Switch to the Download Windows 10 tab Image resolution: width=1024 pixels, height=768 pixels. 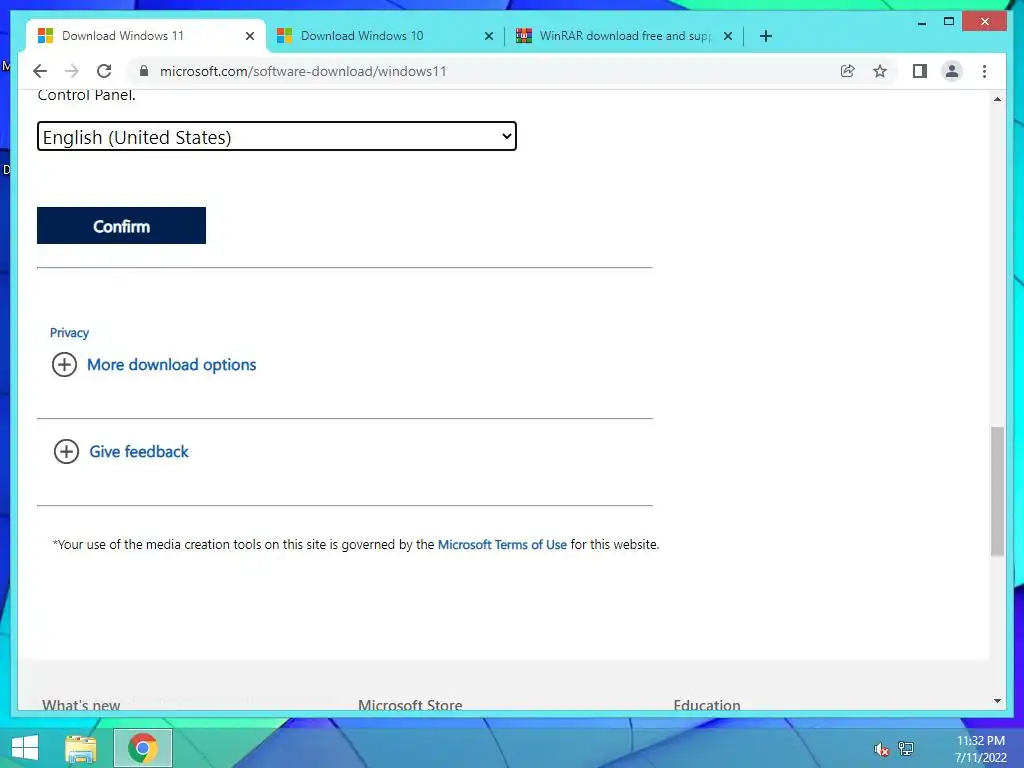tap(385, 36)
